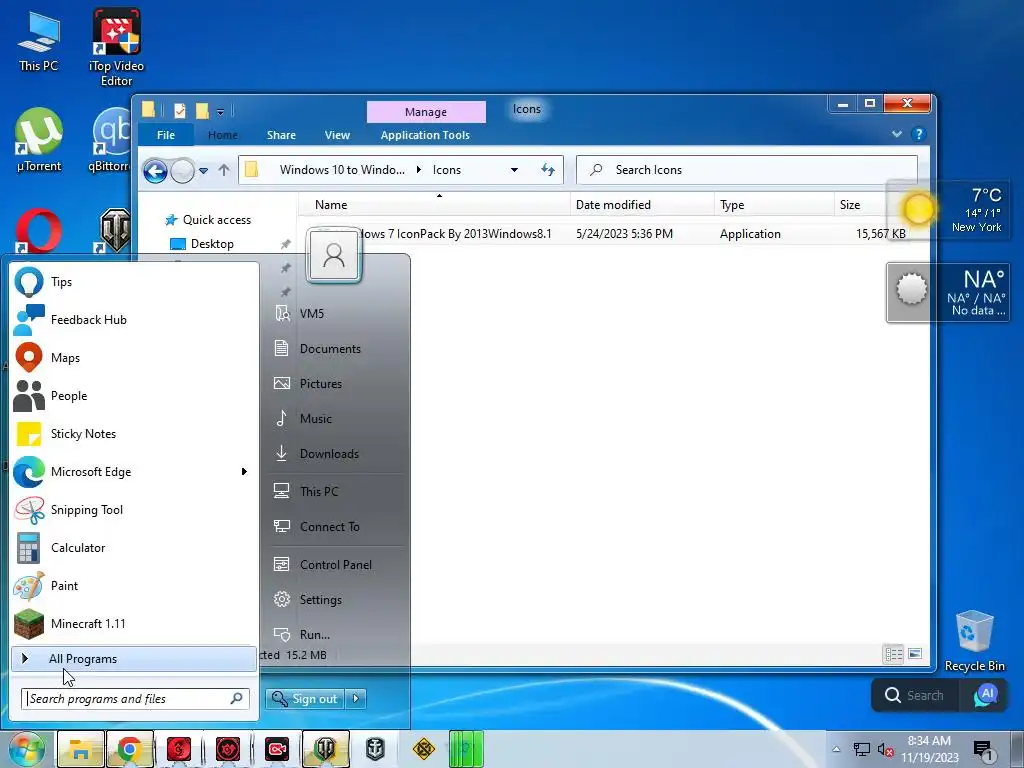
Task: Click Icons breadcrumb in address bar
Action: [x=447, y=170]
